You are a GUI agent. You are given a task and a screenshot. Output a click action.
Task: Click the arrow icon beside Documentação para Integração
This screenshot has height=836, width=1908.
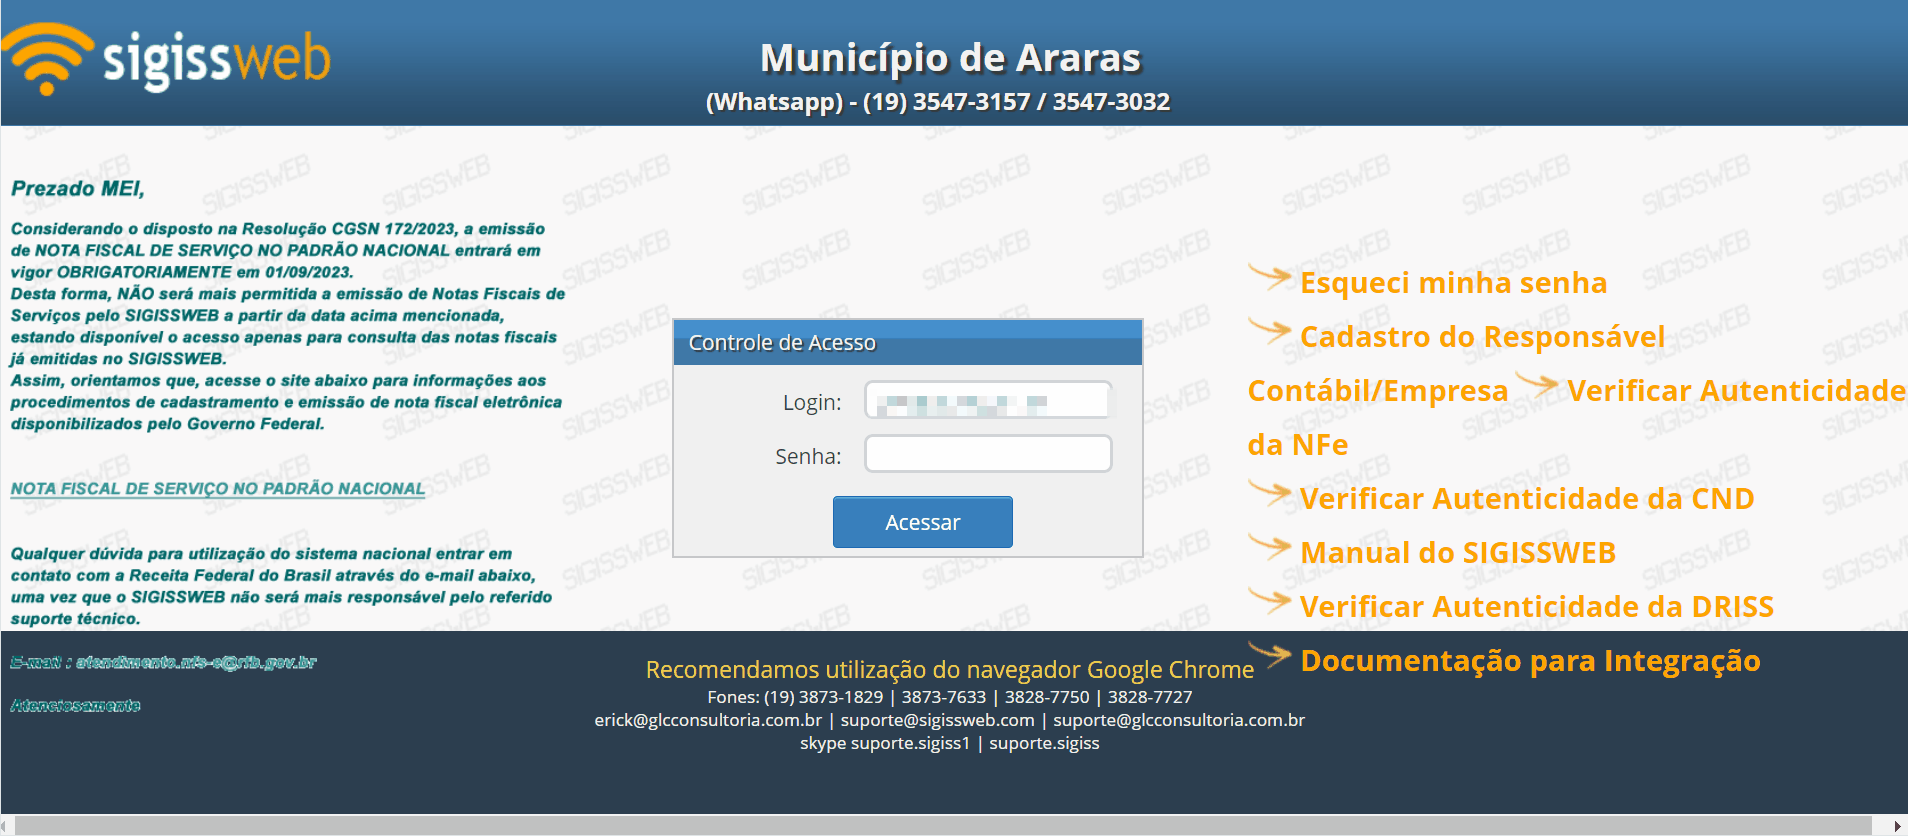pos(1270,655)
